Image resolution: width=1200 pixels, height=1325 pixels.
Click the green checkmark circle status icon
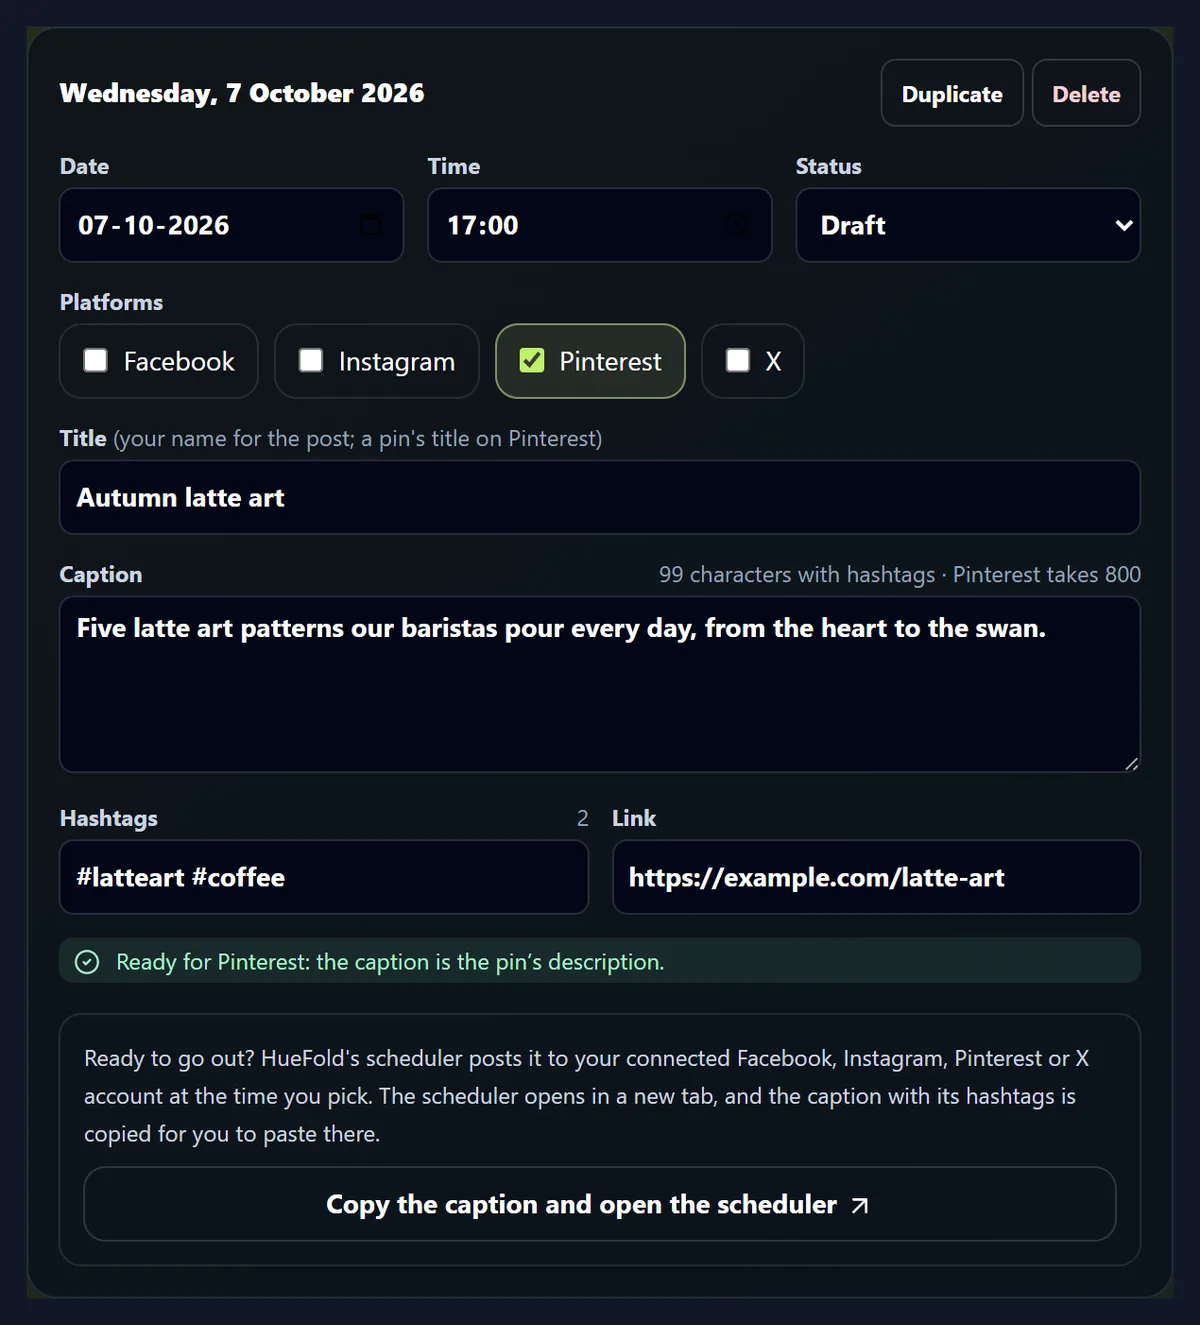[88, 962]
